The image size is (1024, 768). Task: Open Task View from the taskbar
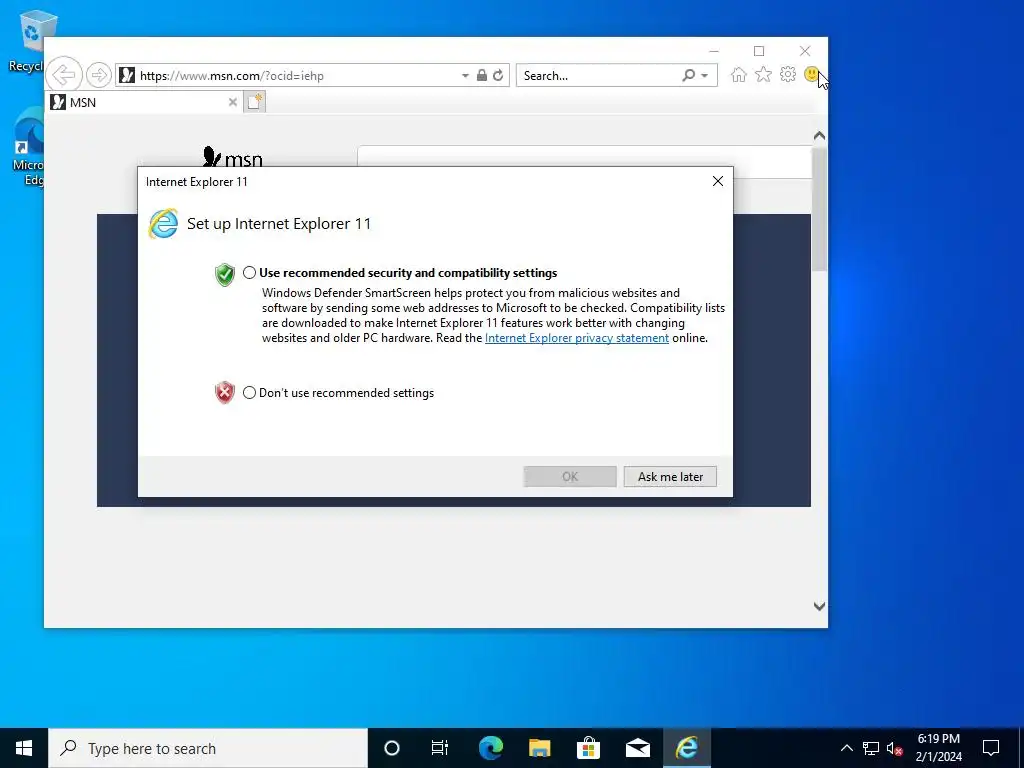[x=440, y=748]
